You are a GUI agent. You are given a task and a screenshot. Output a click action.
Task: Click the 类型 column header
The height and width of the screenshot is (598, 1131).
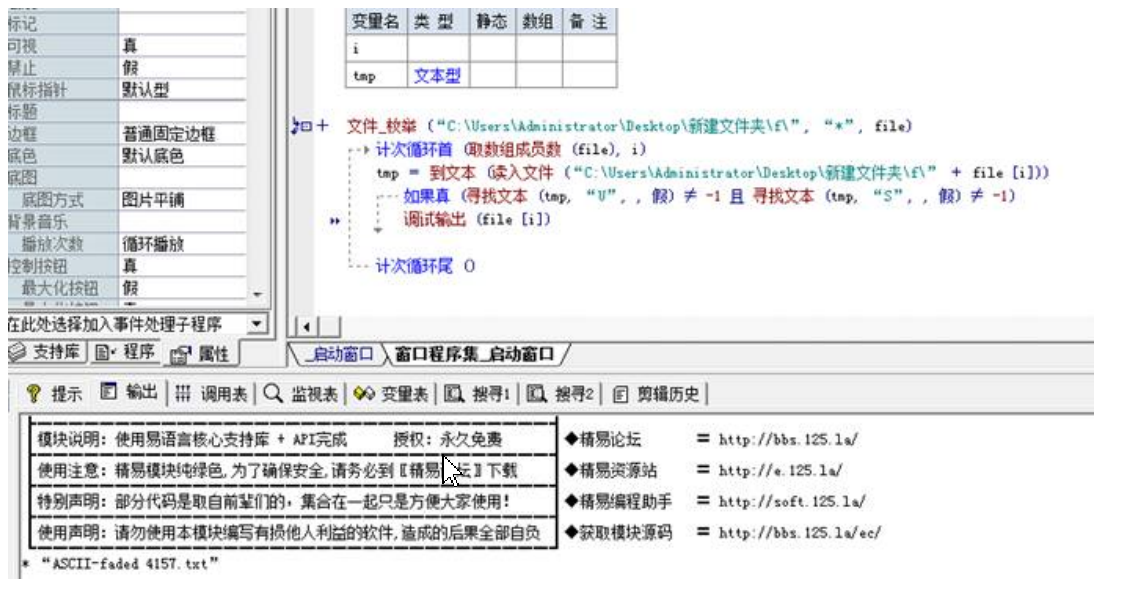(x=439, y=22)
